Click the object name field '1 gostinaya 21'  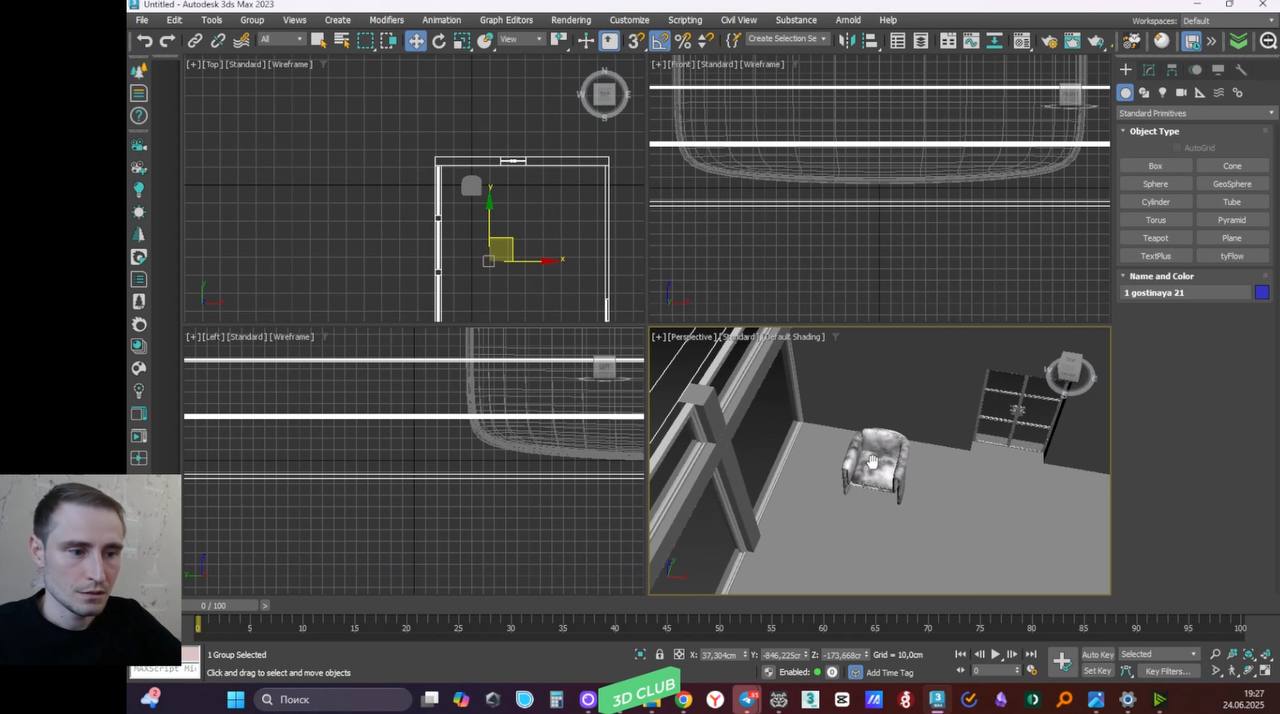tap(1187, 293)
